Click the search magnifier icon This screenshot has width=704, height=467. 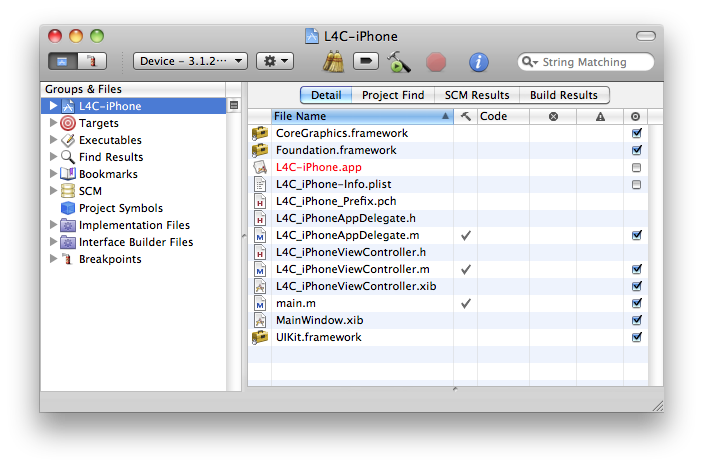tap(529, 62)
